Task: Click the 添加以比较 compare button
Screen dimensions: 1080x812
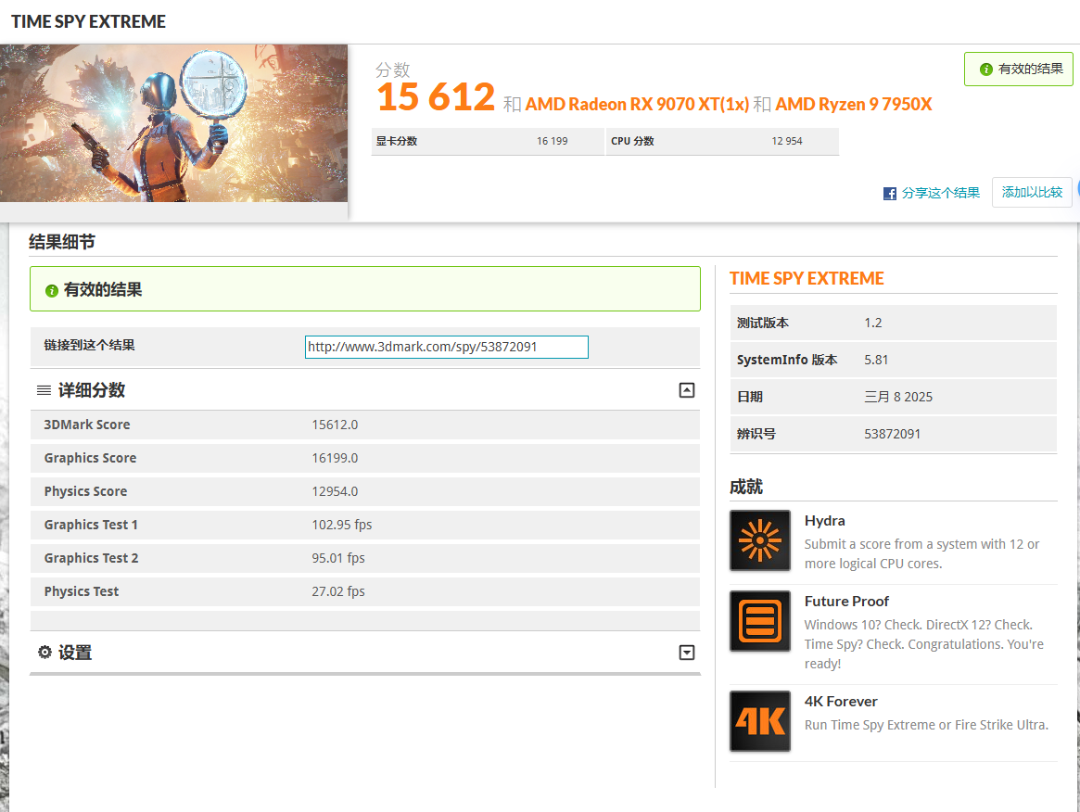Action: point(1032,192)
